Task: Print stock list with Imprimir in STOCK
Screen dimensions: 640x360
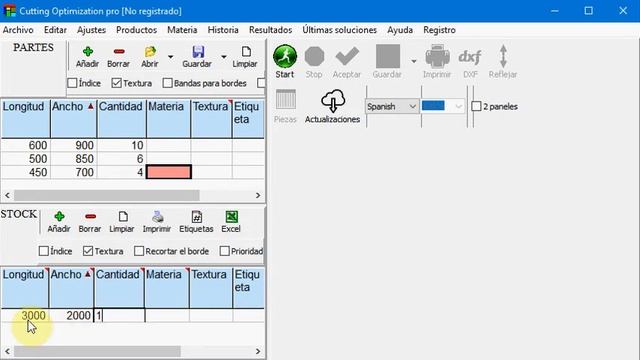Action: [x=157, y=222]
